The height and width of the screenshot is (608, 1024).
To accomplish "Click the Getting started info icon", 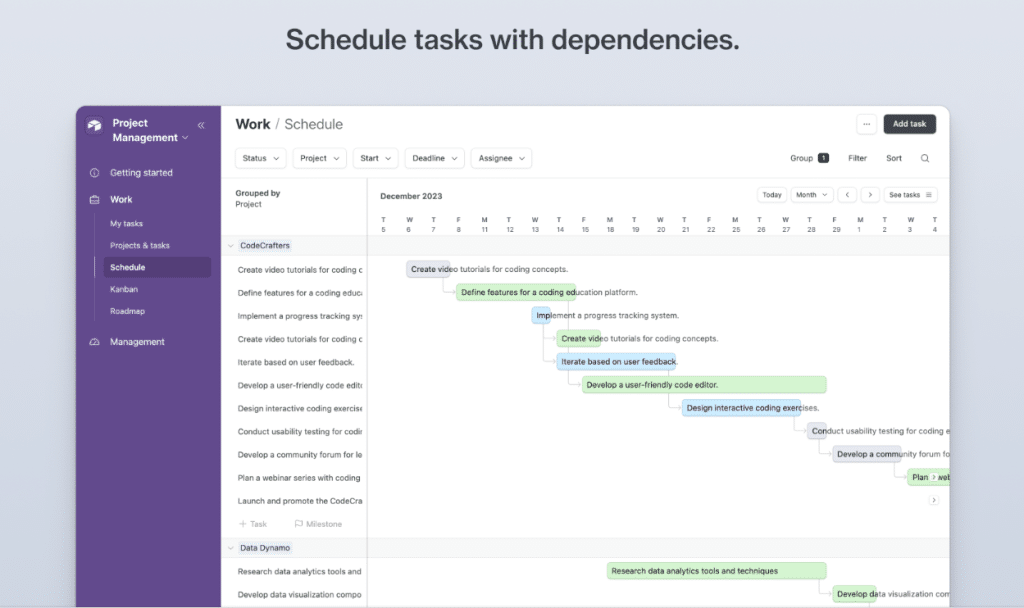I will [x=95, y=173].
